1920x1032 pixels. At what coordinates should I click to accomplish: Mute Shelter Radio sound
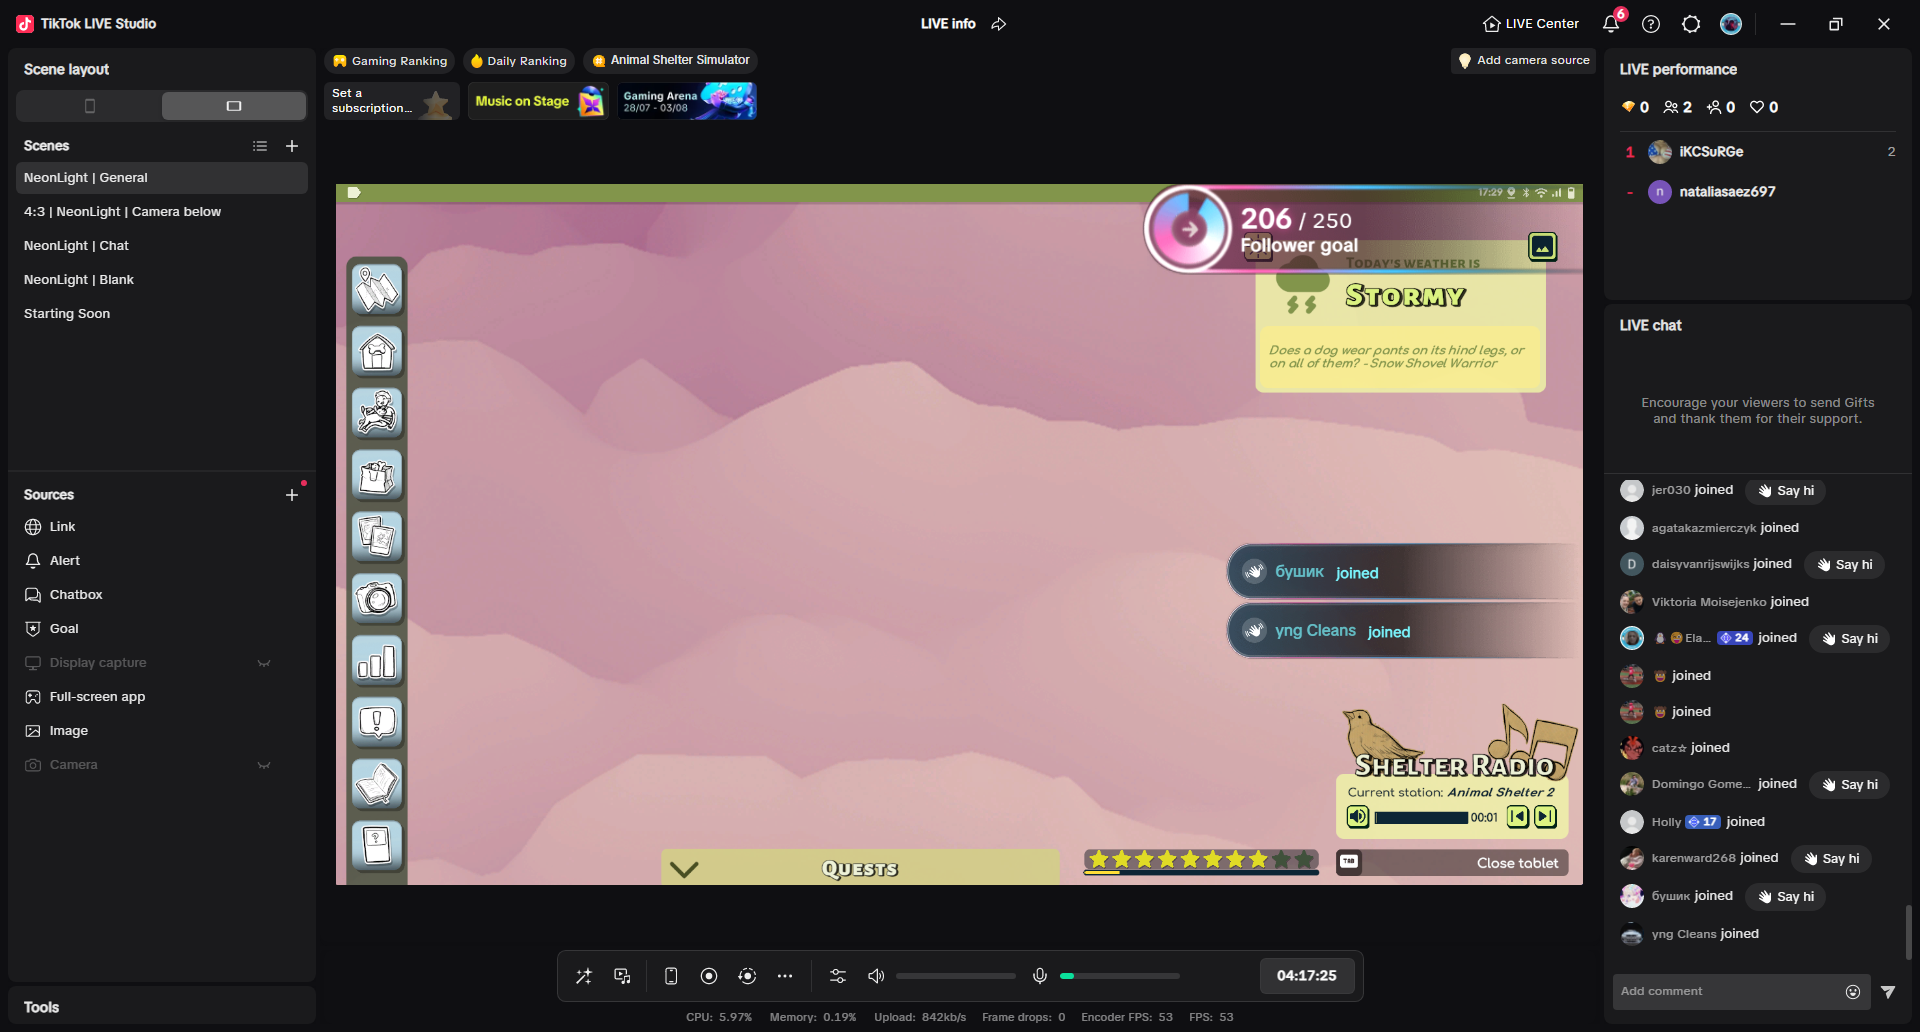click(x=1358, y=817)
